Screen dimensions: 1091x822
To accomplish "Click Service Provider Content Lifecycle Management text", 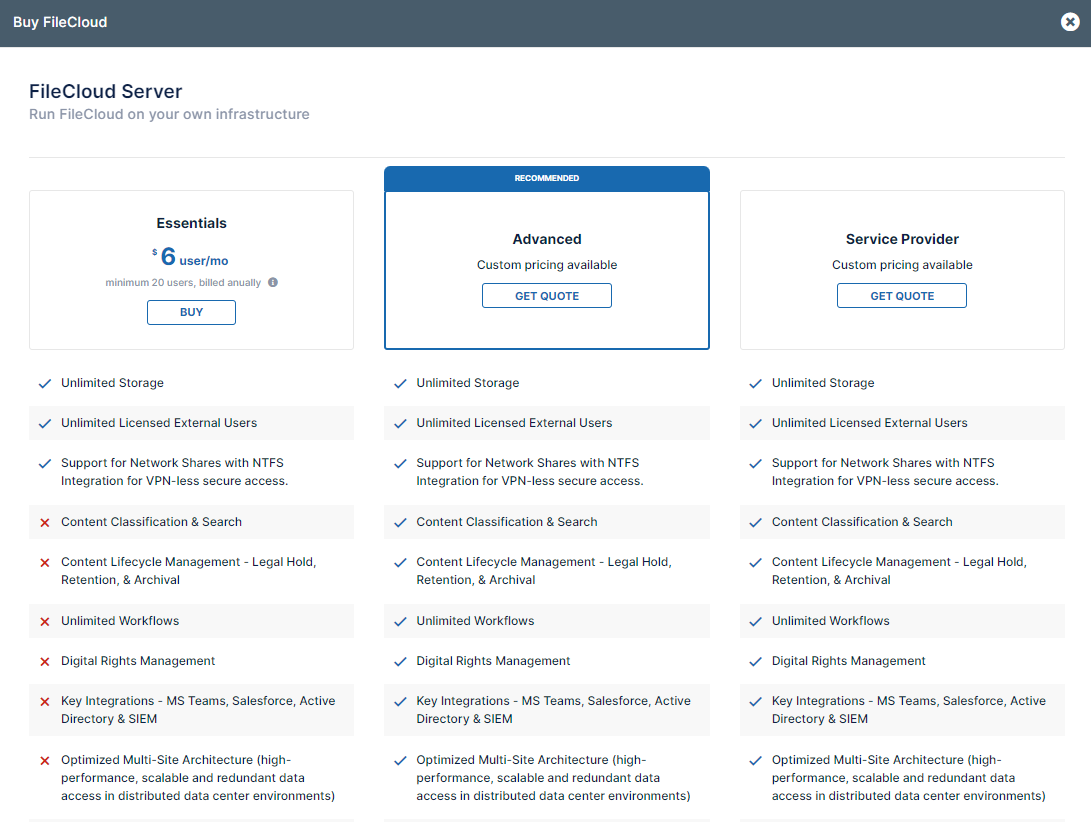I will pos(898,571).
